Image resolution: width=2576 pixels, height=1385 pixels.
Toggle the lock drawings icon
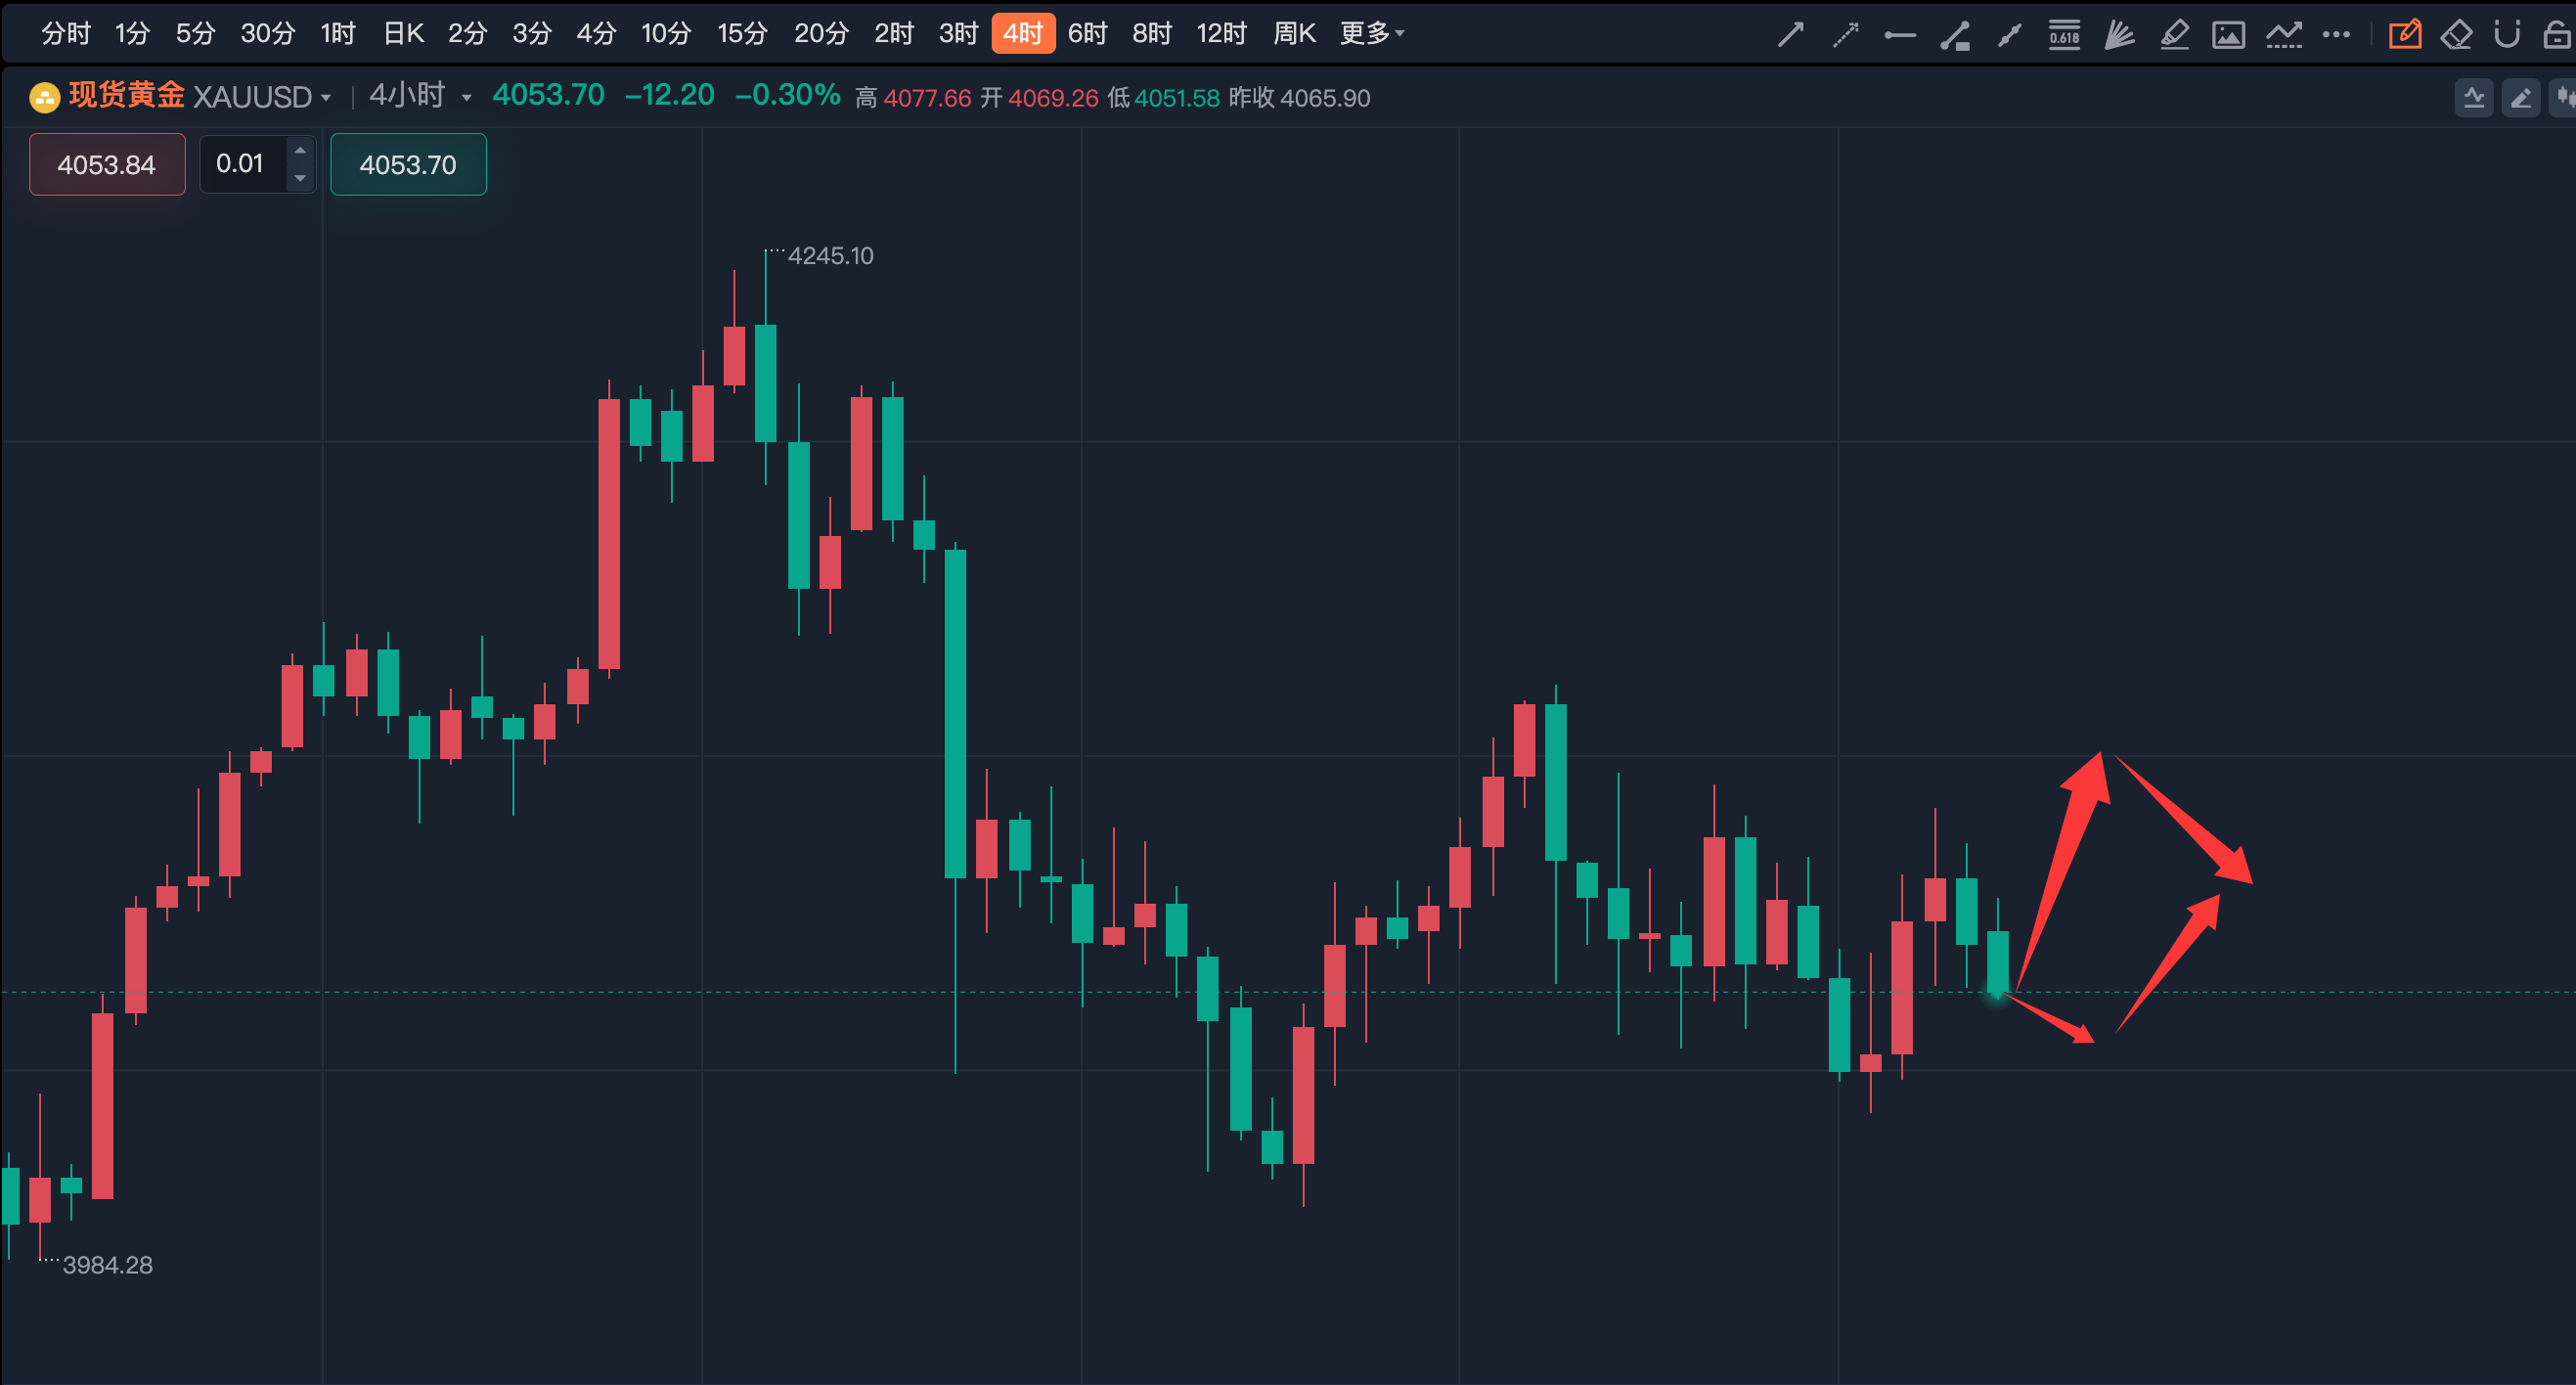point(2556,35)
